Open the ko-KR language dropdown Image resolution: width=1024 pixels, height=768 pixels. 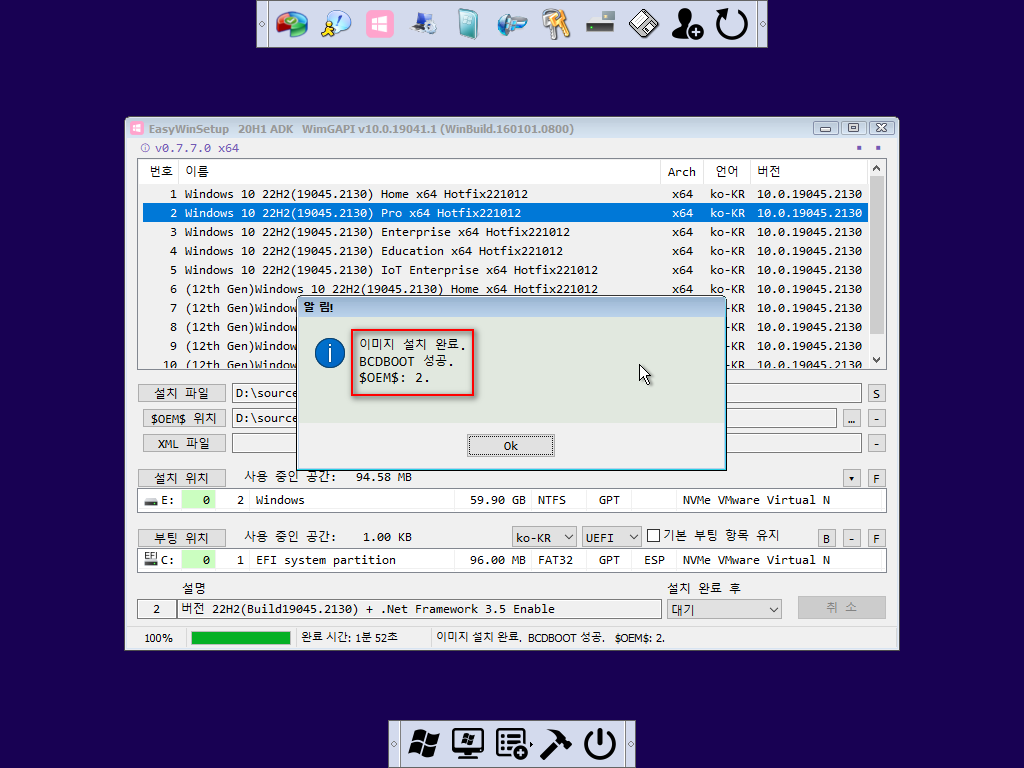pos(544,537)
